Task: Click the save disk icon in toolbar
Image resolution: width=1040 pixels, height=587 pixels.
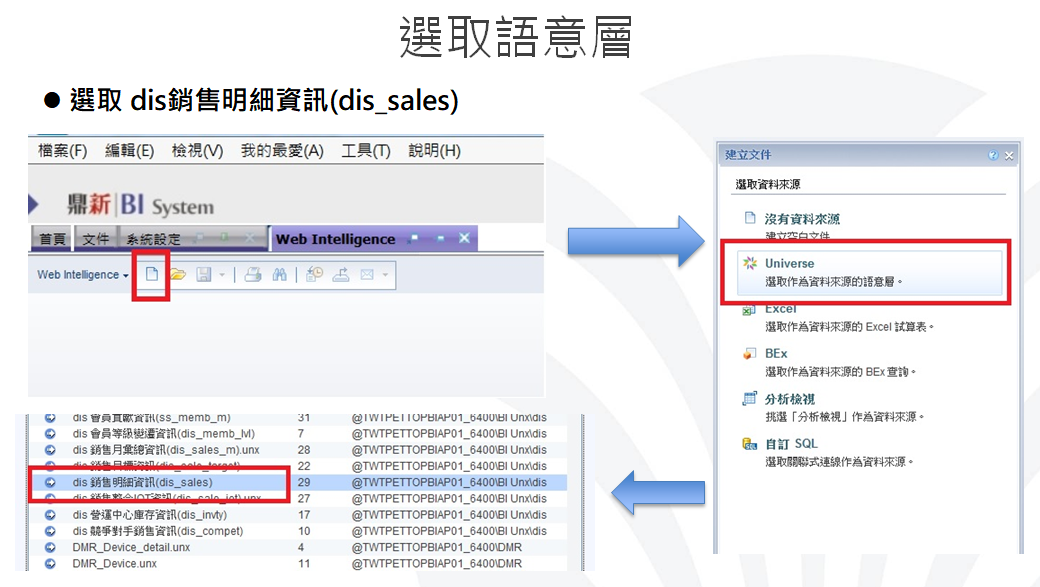Action: point(203,274)
